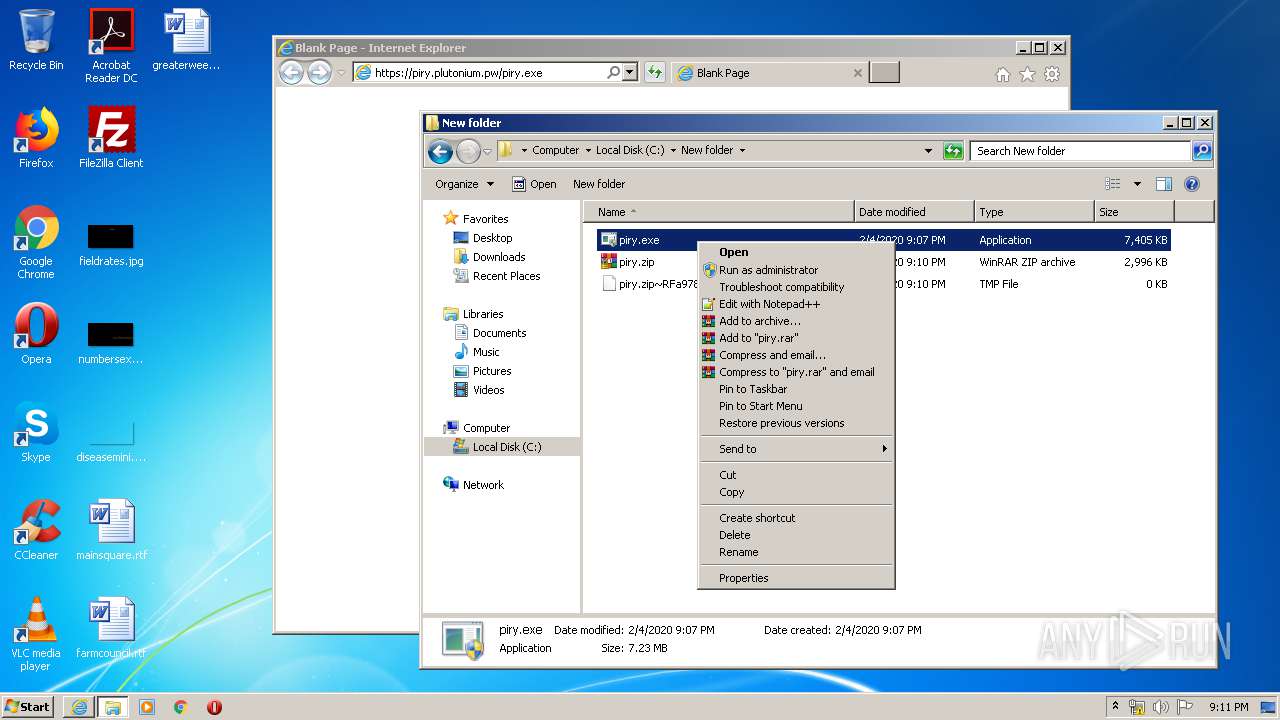Screen dimensions: 1280x720
Task: Click Search New folder field
Action: (x=1080, y=151)
